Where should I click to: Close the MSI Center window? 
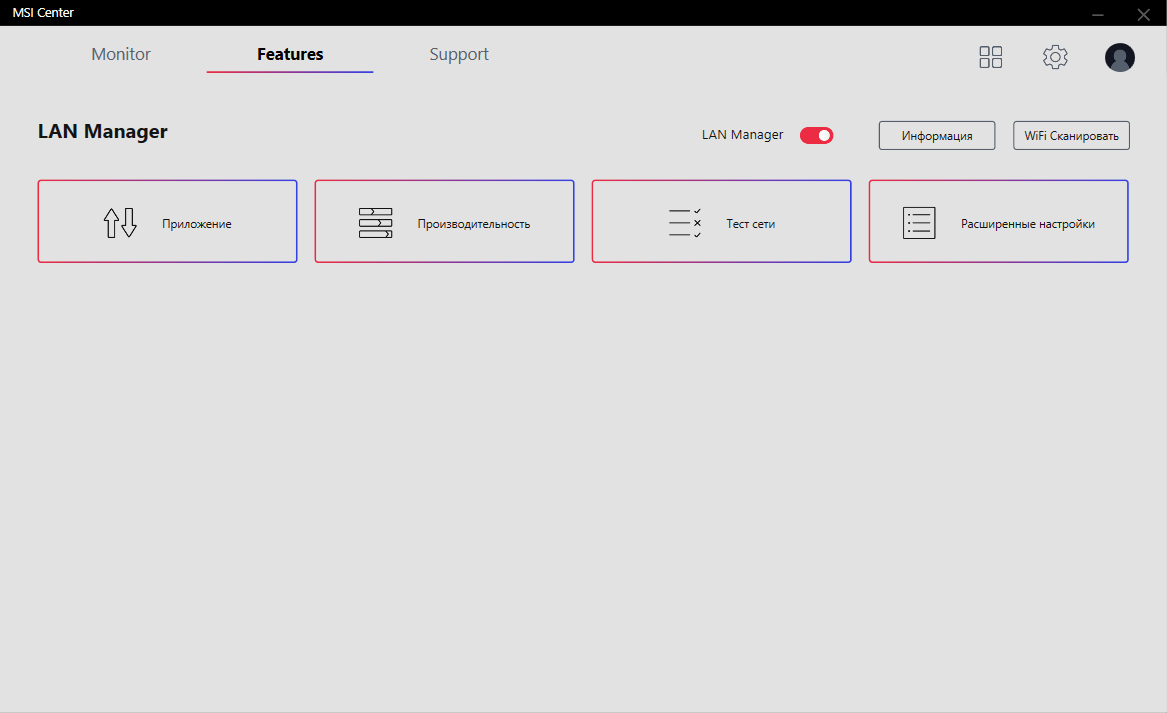(x=1144, y=14)
